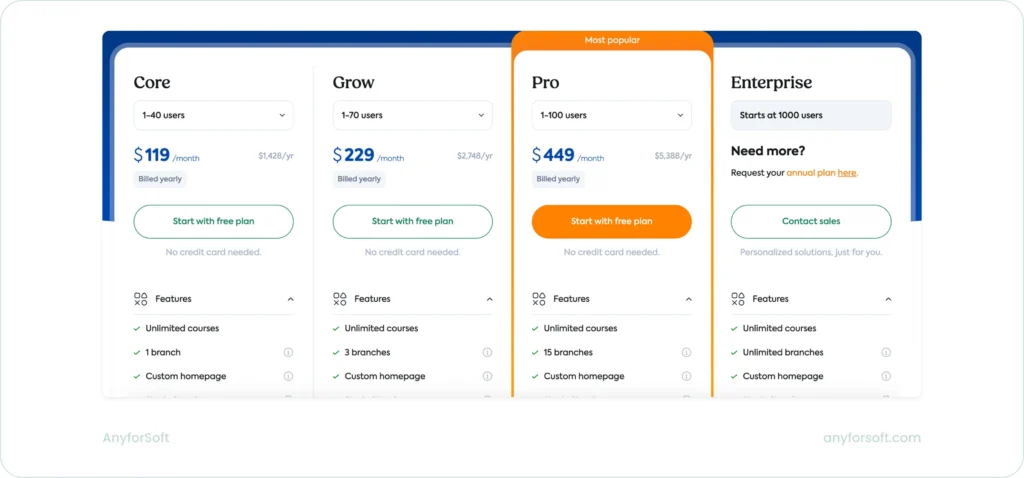This screenshot has width=1024, height=478.
Task: Collapse the Grow plan Features section
Action: click(489, 299)
